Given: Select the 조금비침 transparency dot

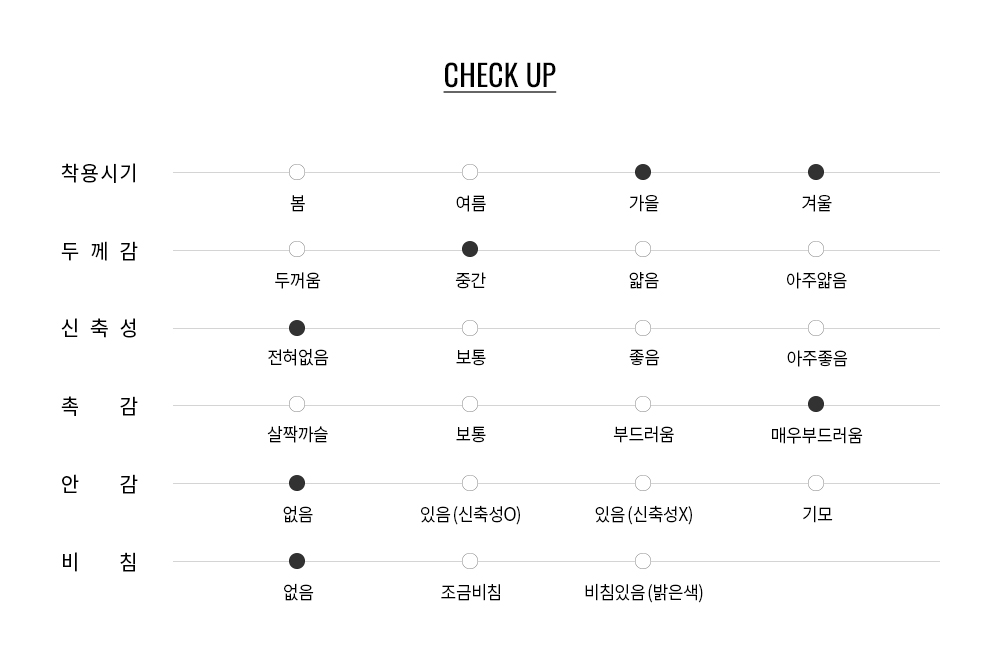Looking at the screenshot, I should coord(470,561).
